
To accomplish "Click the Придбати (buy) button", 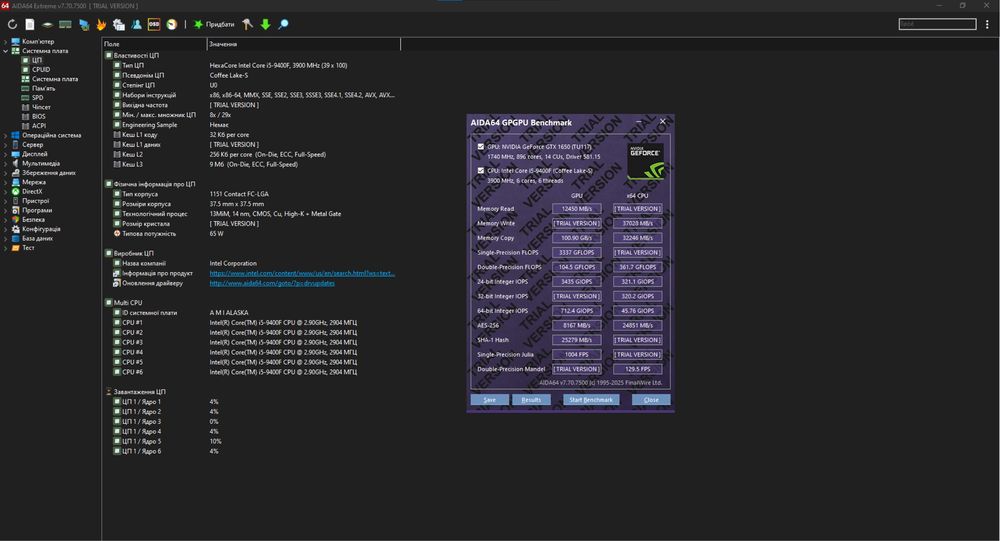I will [x=214, y=24].
